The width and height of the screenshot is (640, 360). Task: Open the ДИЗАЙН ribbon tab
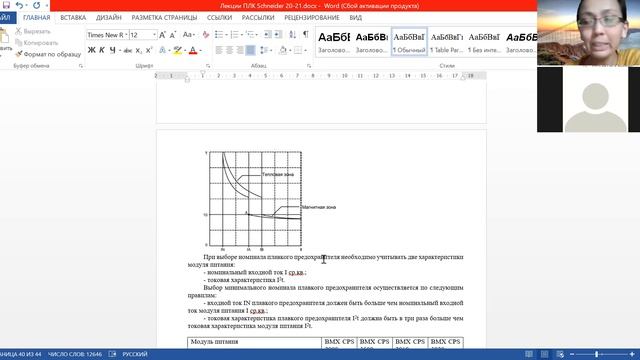tap(109, 18)
